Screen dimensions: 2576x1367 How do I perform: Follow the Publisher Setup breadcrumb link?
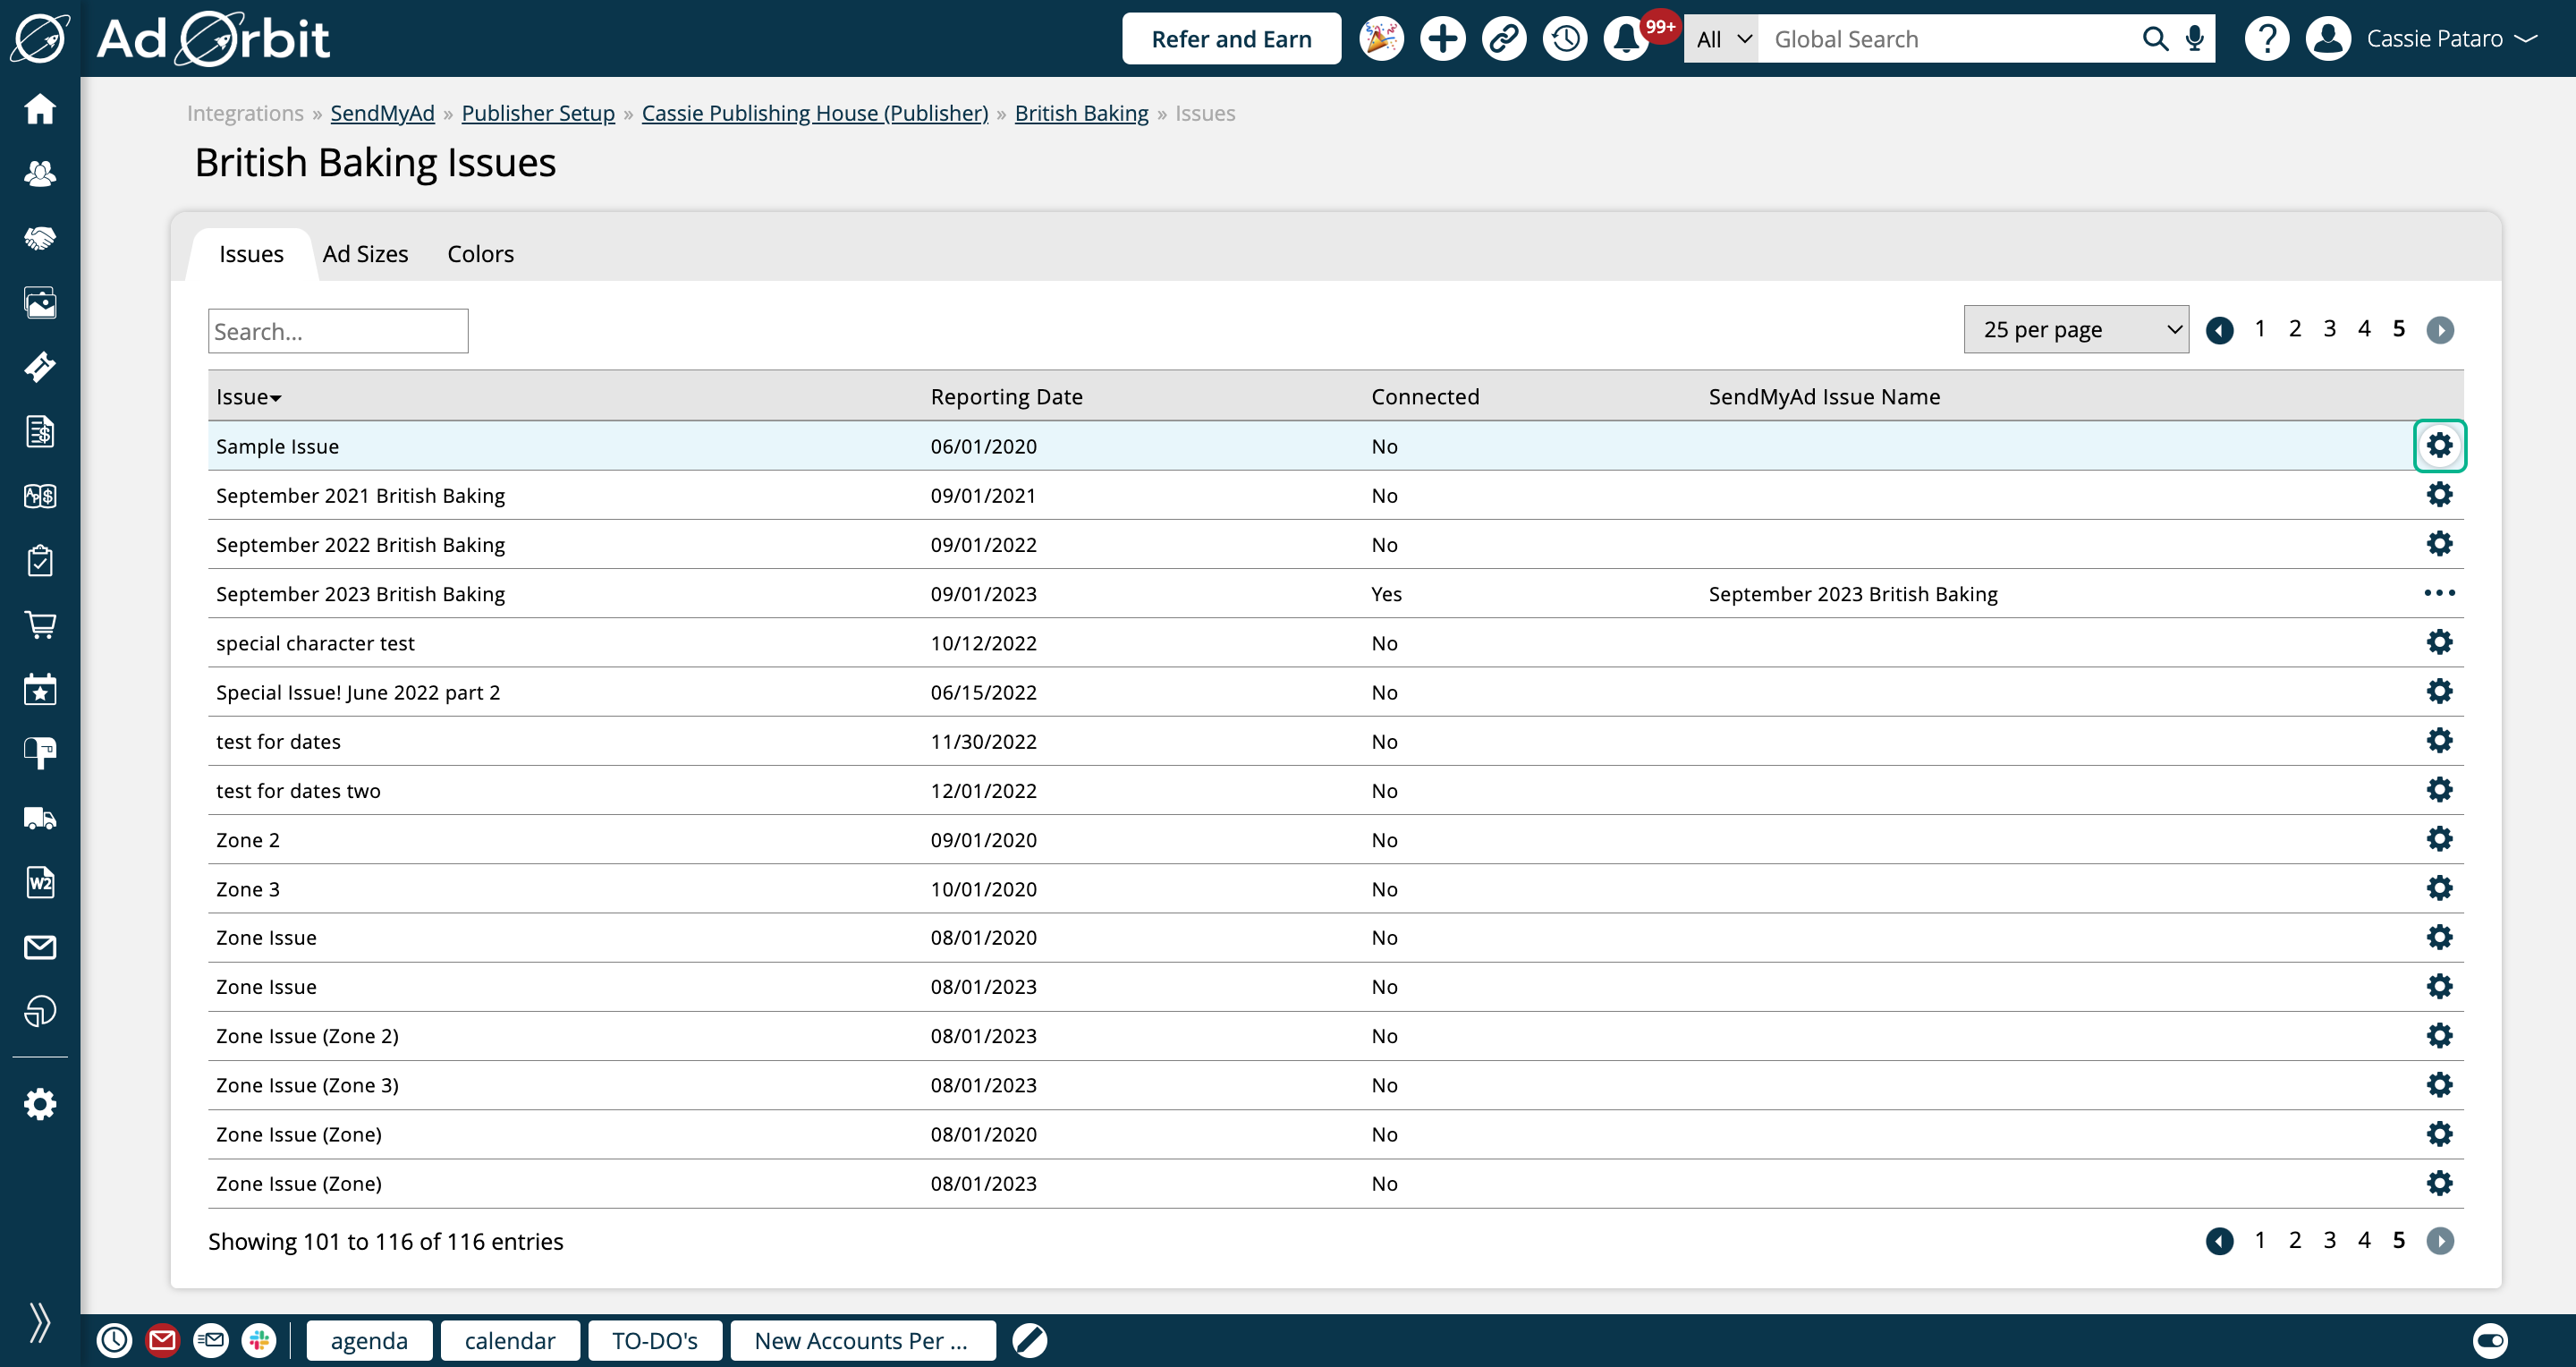click(538, 113)
